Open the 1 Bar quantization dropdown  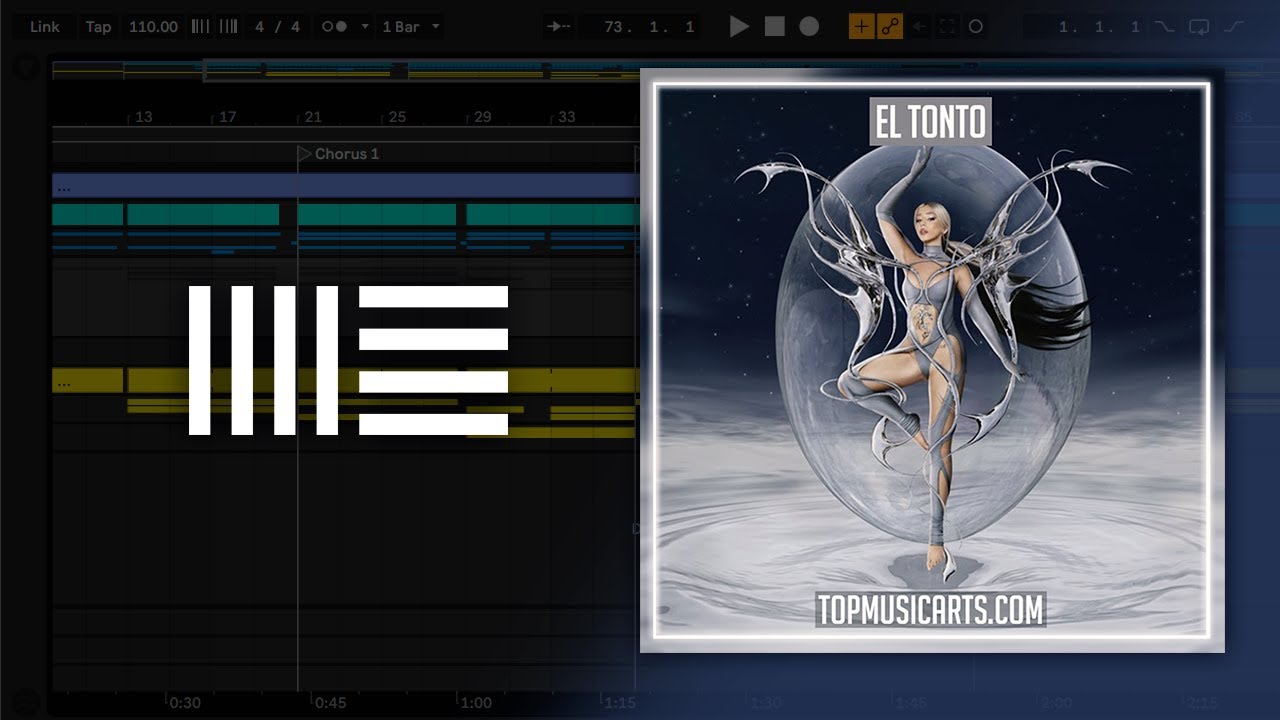click(410, 27)
